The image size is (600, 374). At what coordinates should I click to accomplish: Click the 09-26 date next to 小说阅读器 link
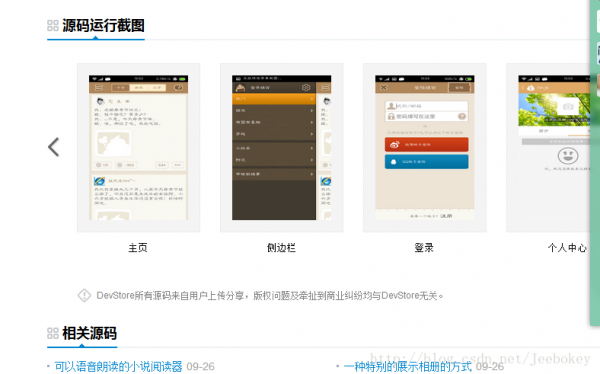click(x=201, y=367)
